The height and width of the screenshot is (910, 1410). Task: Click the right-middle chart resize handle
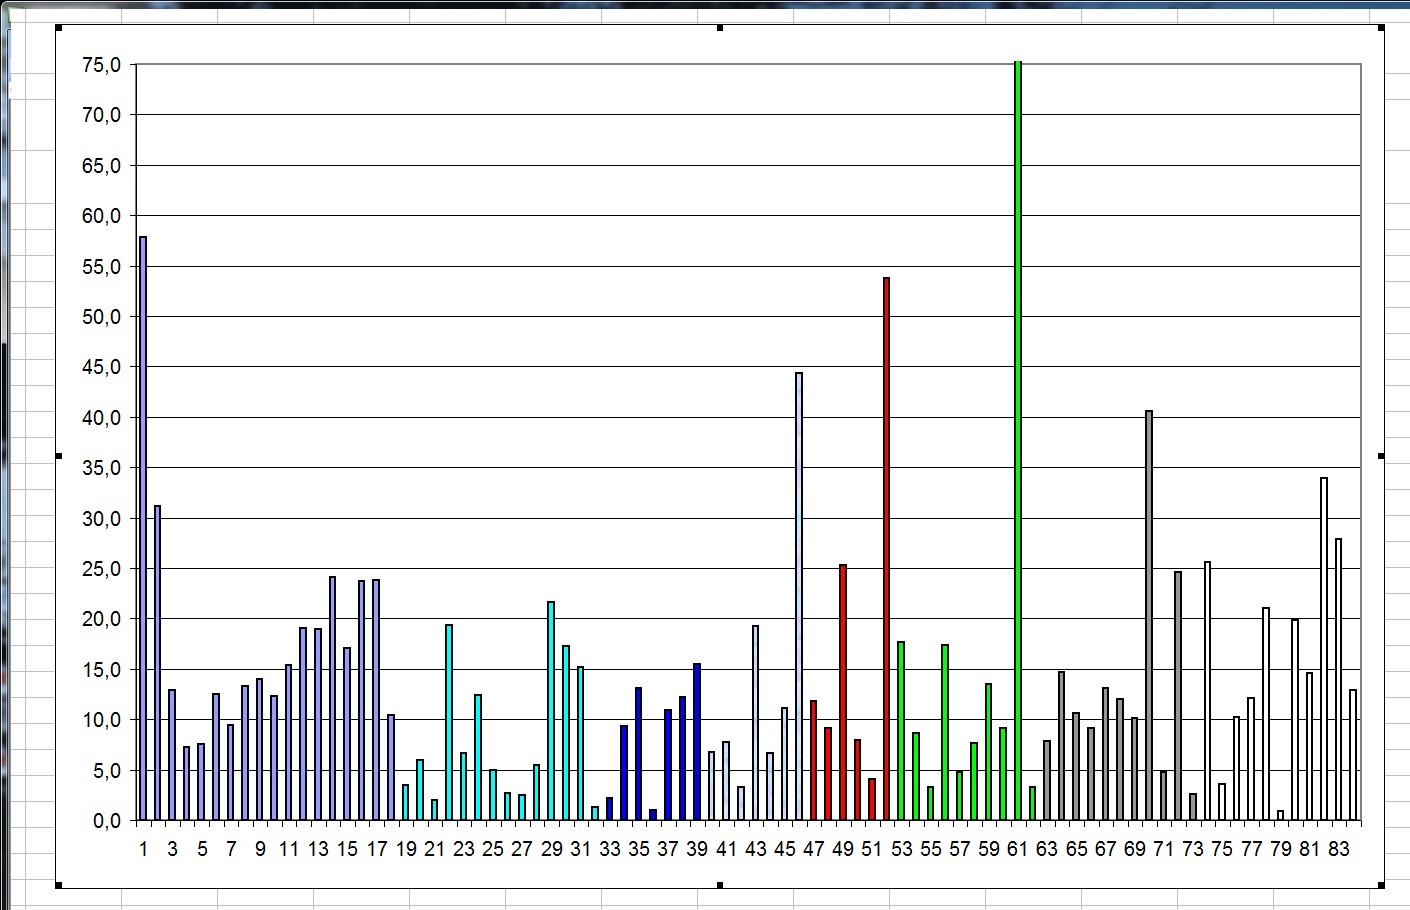click(x=1382, y=456)
